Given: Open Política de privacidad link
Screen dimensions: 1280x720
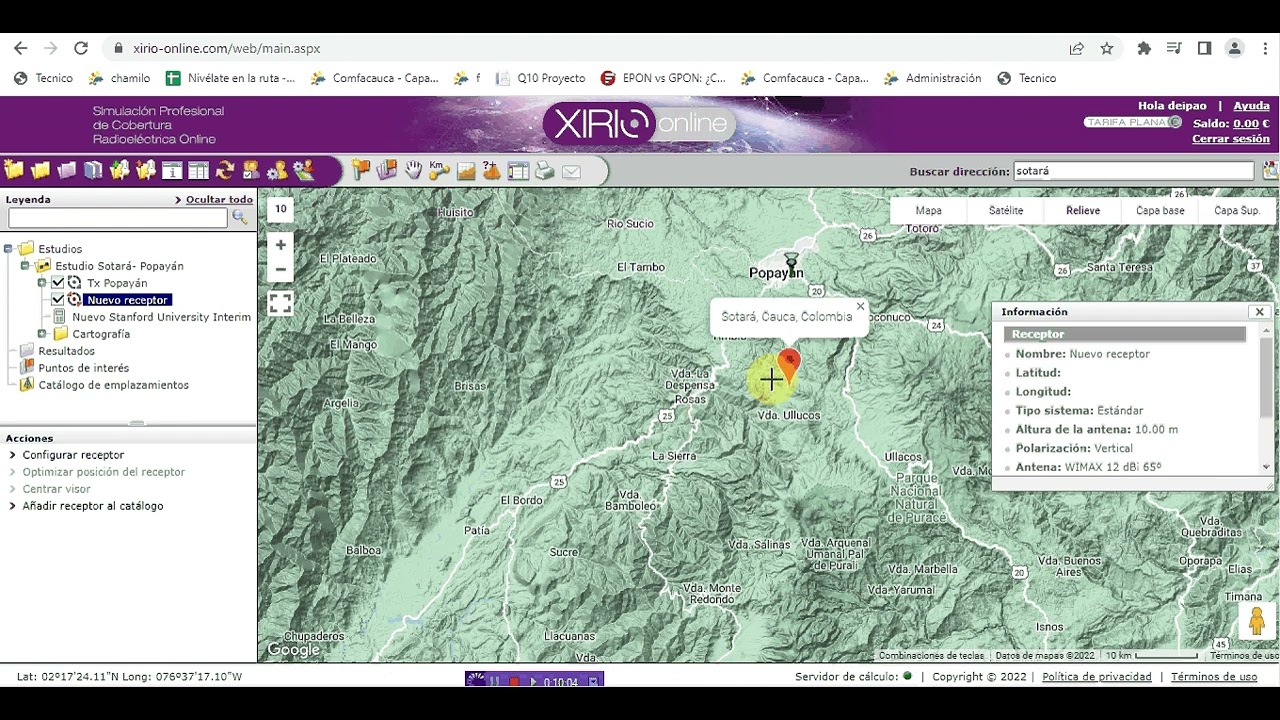Looking at the screenshot, I should click(1097, 677).
